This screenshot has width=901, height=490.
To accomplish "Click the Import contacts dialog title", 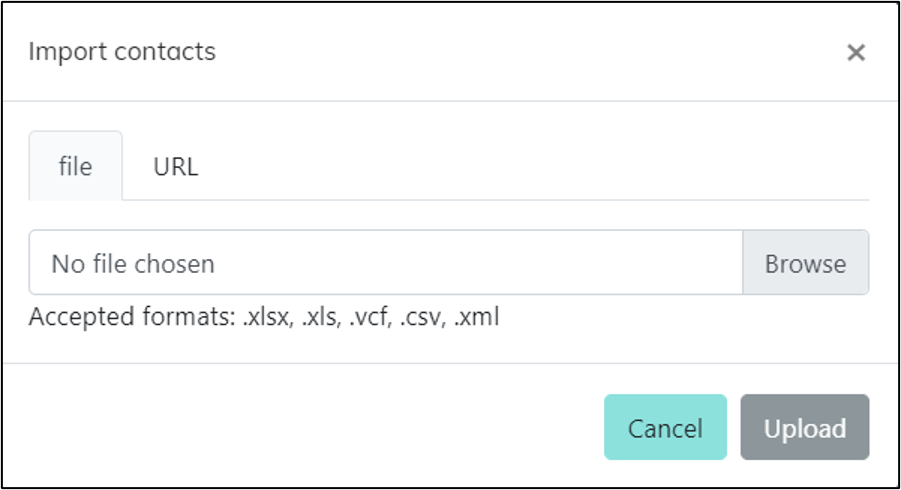I will click(x=122, y=52).
